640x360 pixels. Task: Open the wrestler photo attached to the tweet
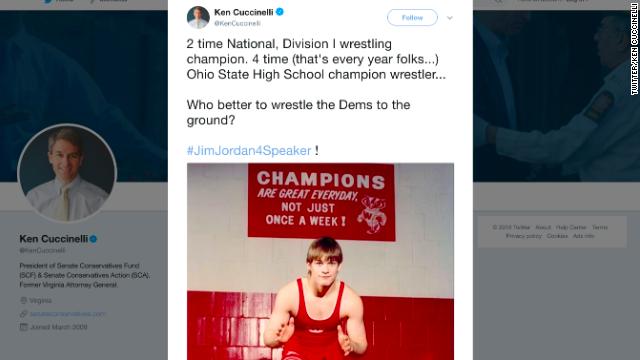(x=320, y=261)
